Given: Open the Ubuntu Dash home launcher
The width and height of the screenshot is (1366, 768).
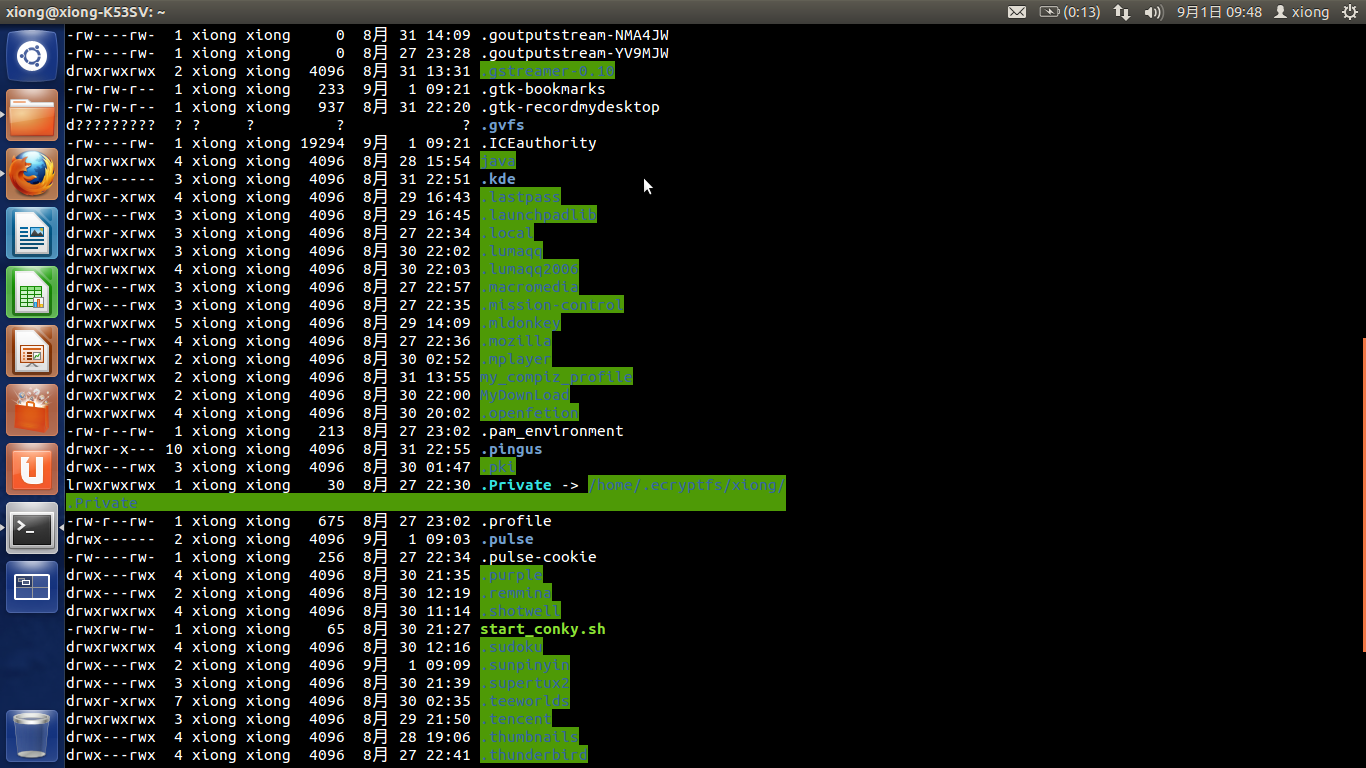Looking at the screenshot, I should pyautogui.click(x=32, y=56).
